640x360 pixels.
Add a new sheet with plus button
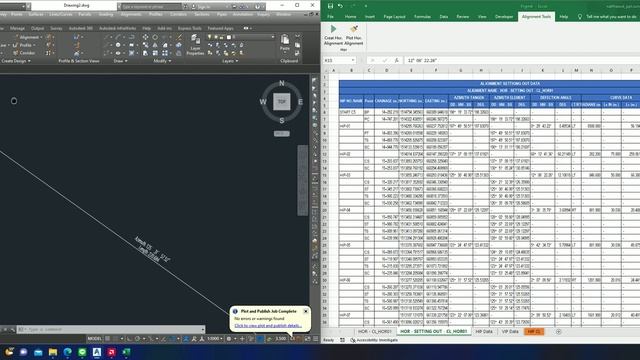558,331
